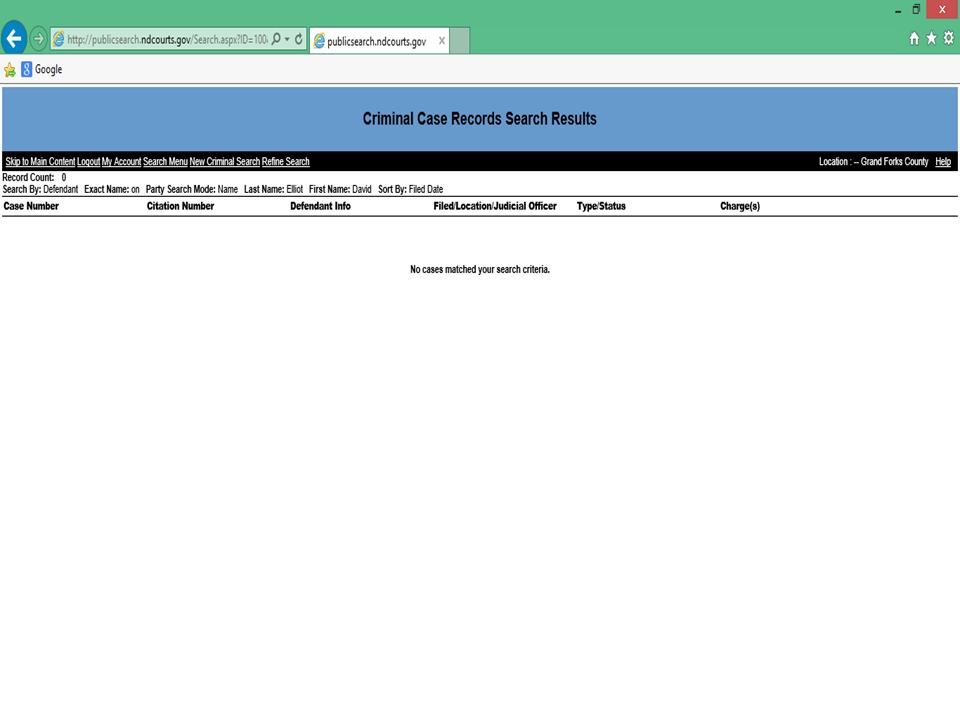Click the Refine Search link
Image resolution: width=960 pixels, height=720 pixels.
(x=285, y=162)
